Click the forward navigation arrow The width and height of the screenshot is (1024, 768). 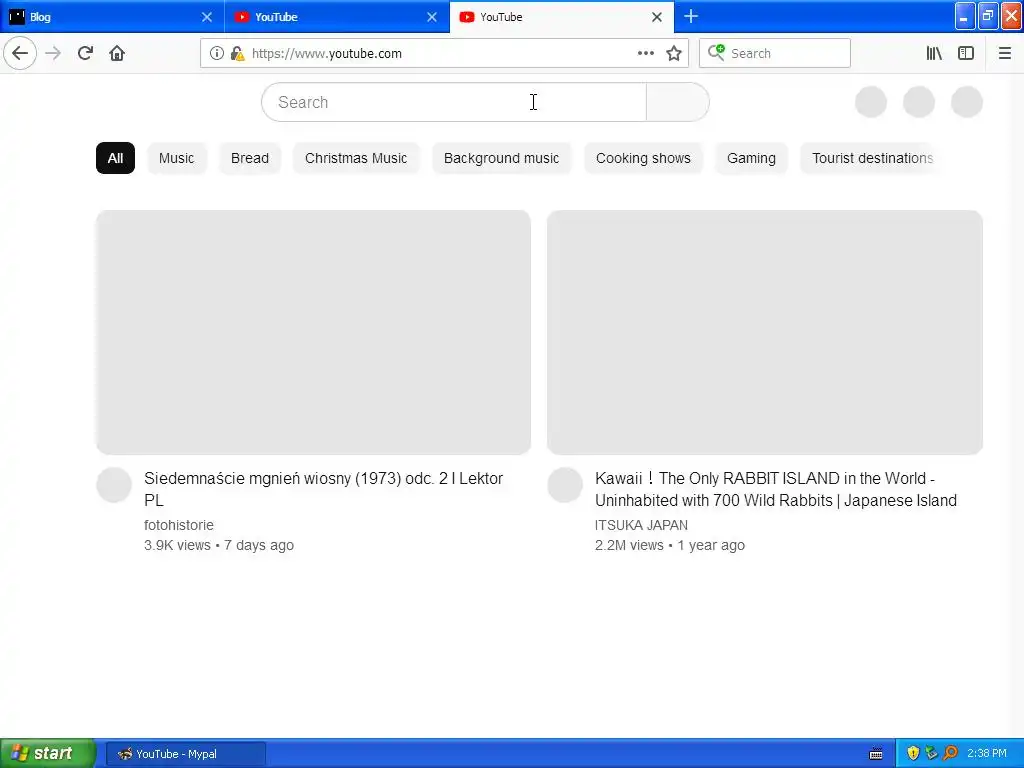tap(53, 53)
